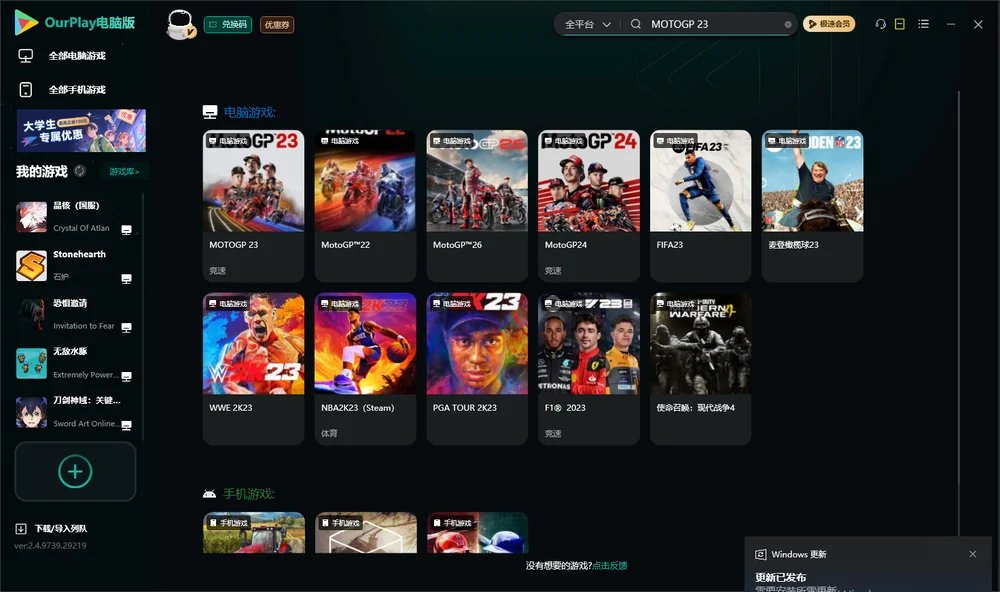Open the NBA2K23 (Steam) game card
The width and height of the screenshot is (1000, 592).
pyautogui.click(x=365, y=368)
